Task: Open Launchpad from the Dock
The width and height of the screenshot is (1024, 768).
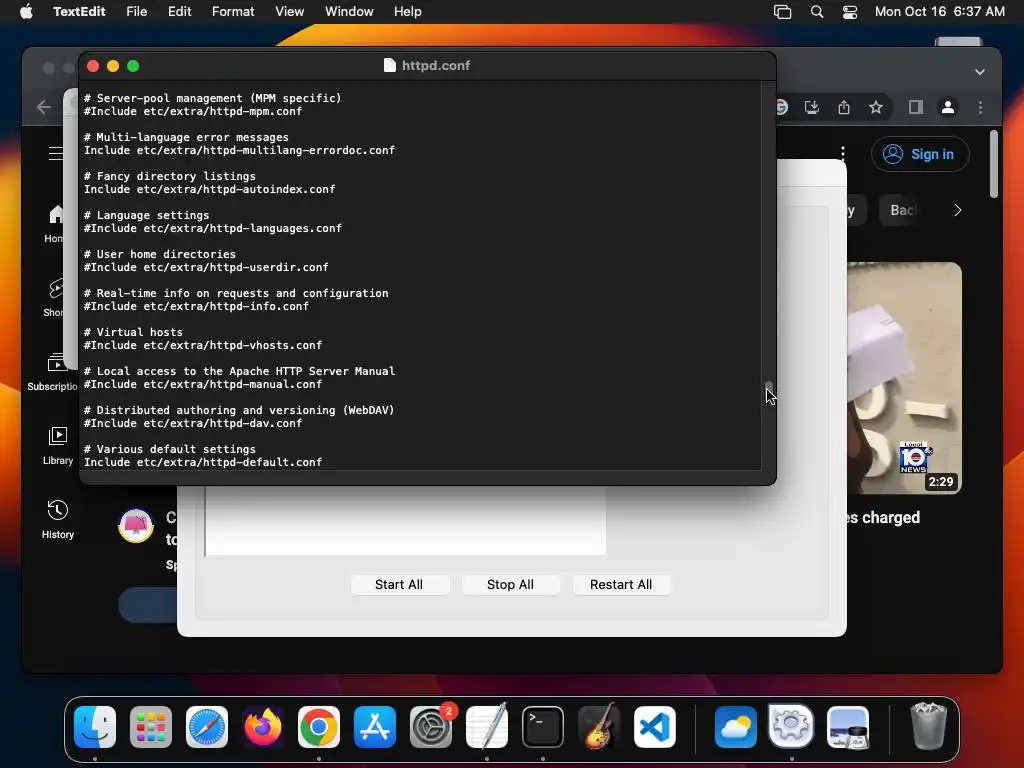Action: click(x=151, y=727)
